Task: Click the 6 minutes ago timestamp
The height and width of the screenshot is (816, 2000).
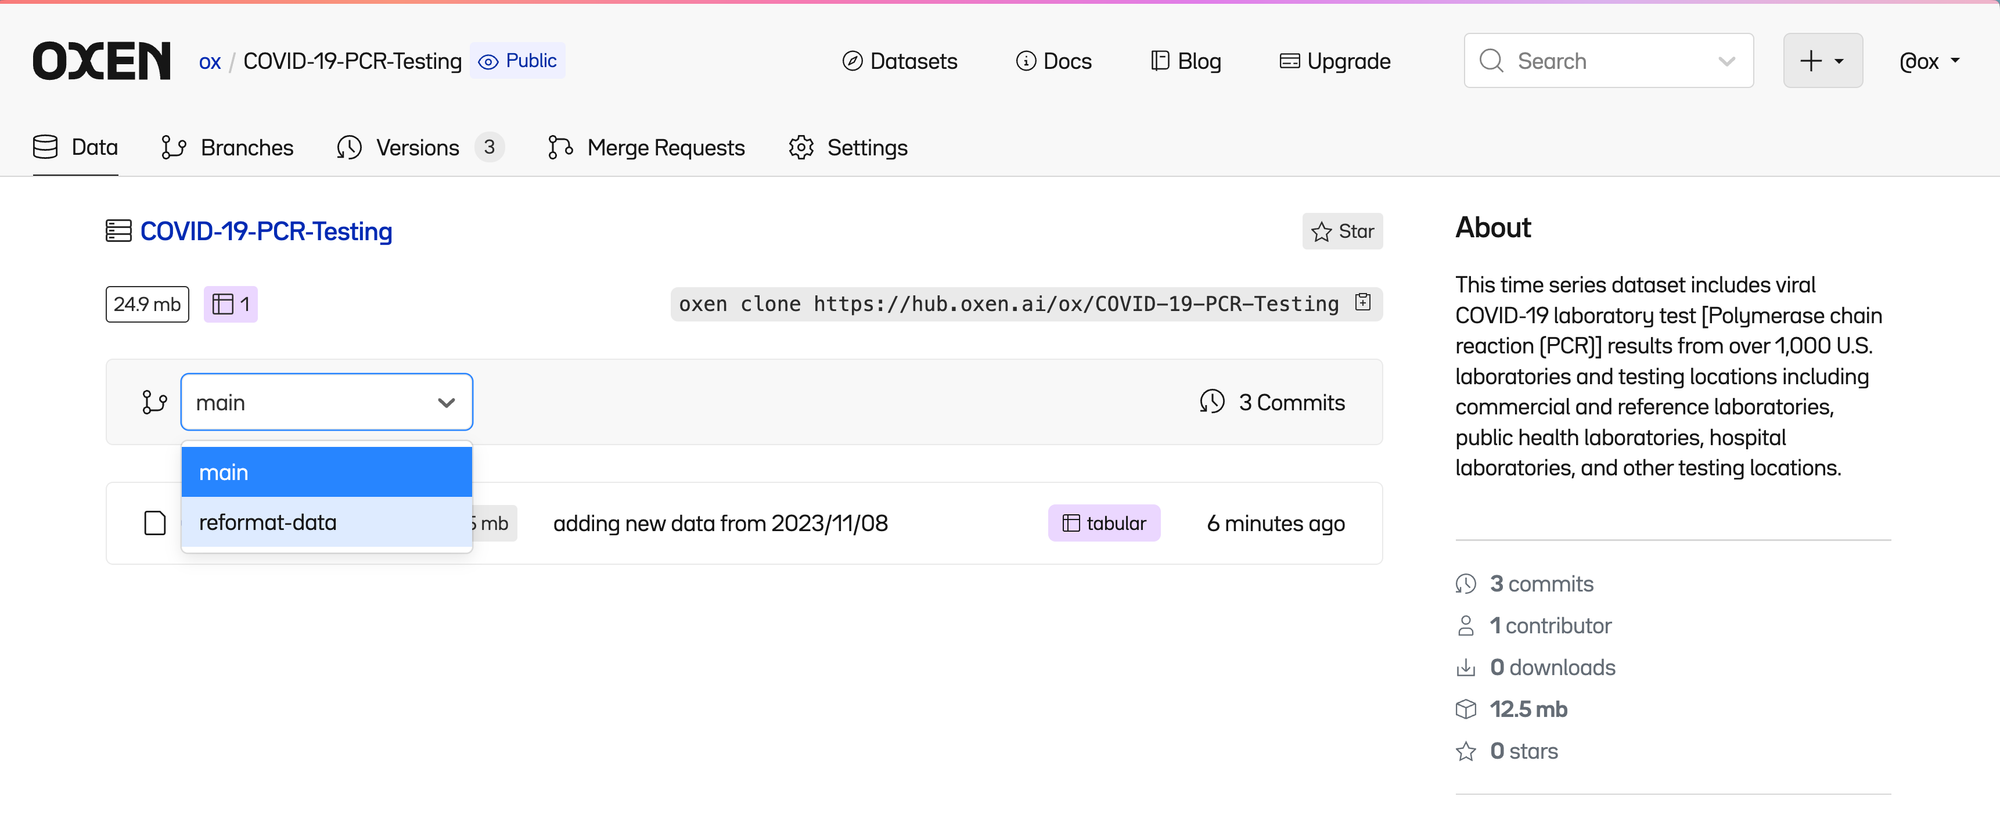Action: [1276, 523]
